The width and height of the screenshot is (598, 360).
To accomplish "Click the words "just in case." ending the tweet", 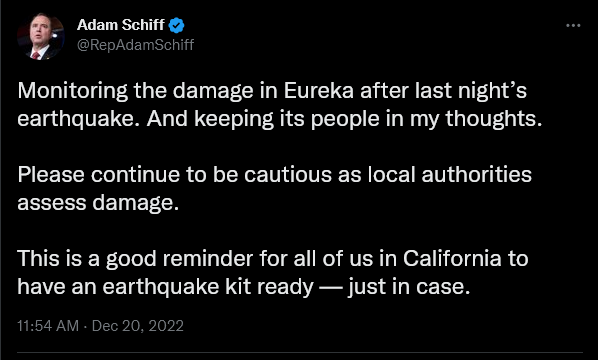I will tap(409, 288).
